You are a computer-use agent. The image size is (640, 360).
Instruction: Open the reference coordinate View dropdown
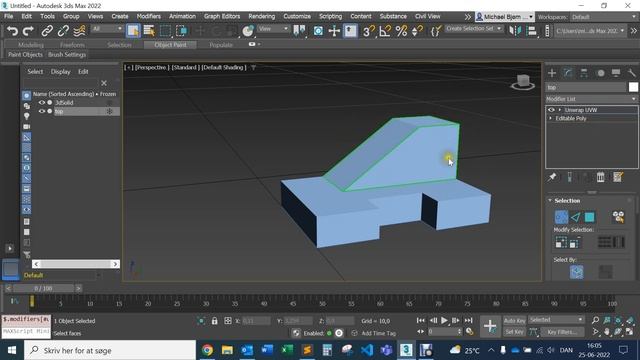tap(273, 29)
